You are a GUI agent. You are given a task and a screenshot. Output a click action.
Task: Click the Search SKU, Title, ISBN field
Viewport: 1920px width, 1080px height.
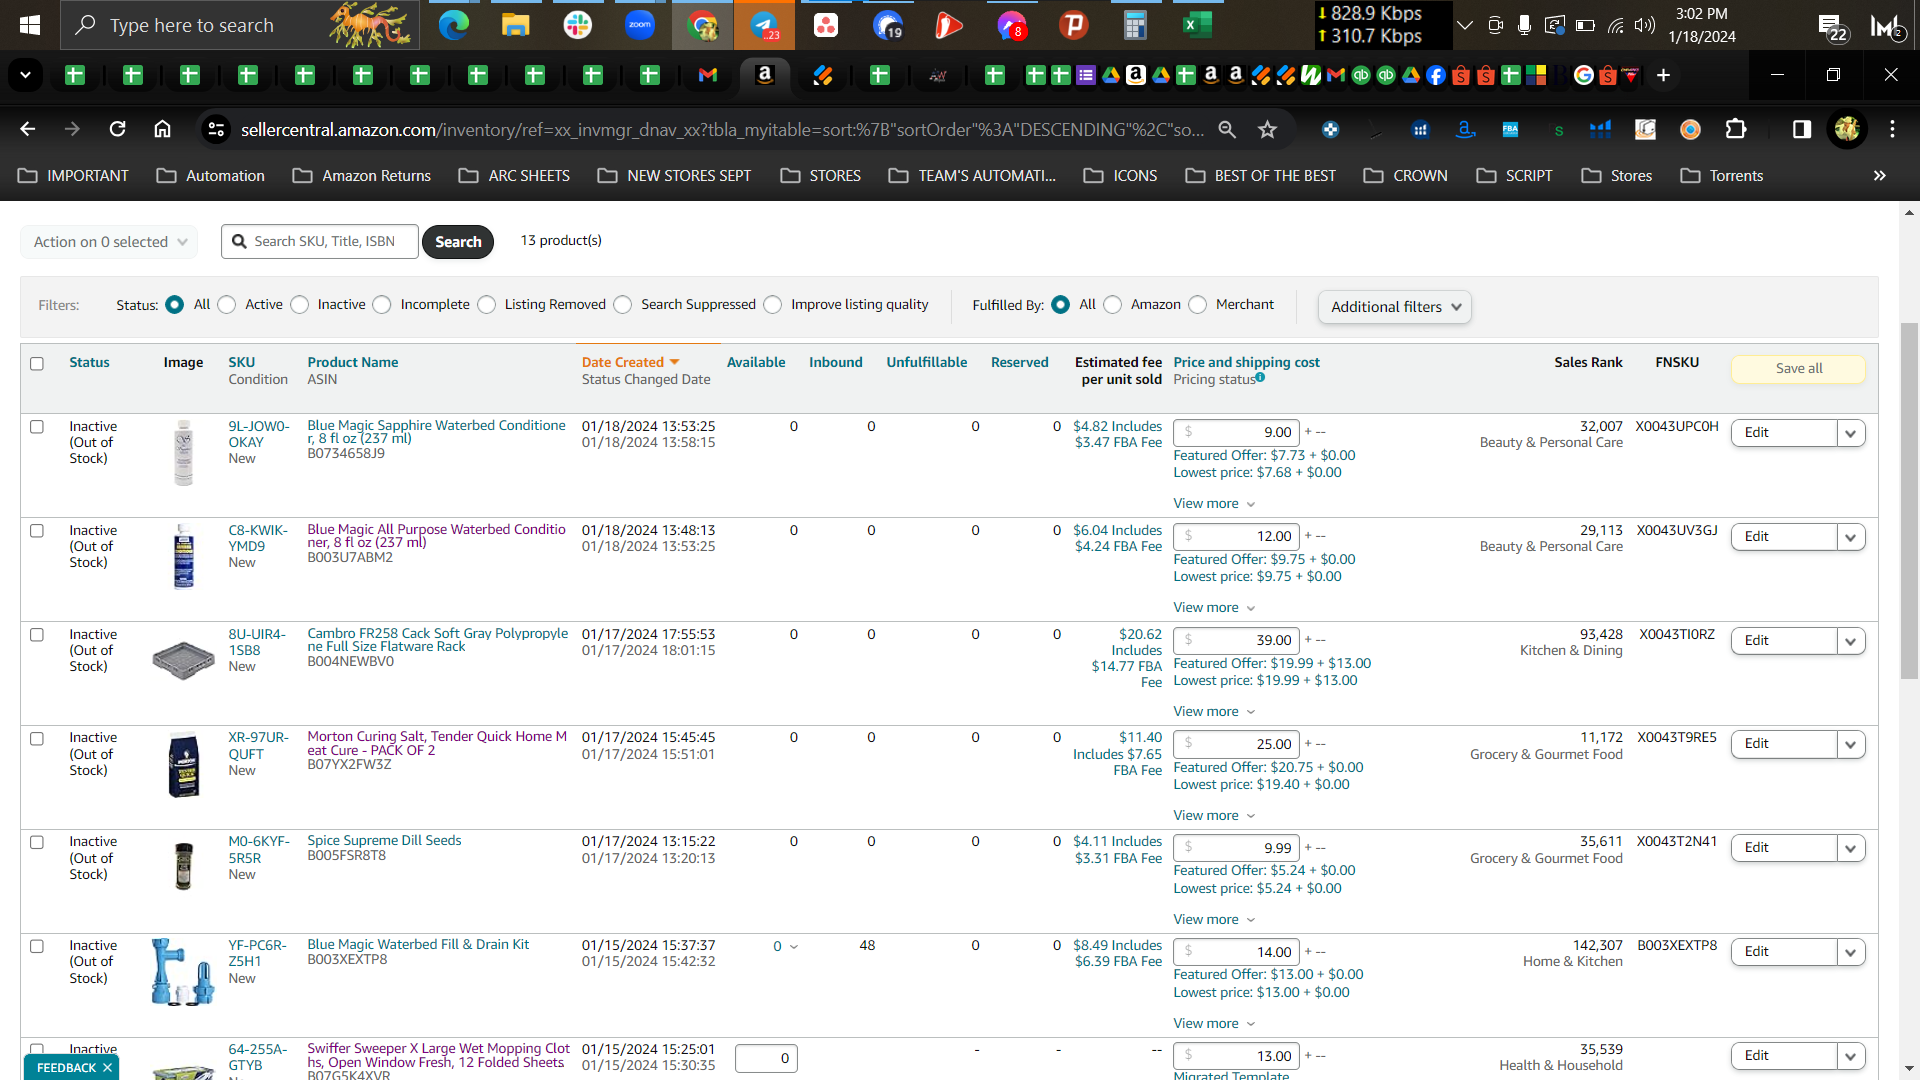pos(320,241)
